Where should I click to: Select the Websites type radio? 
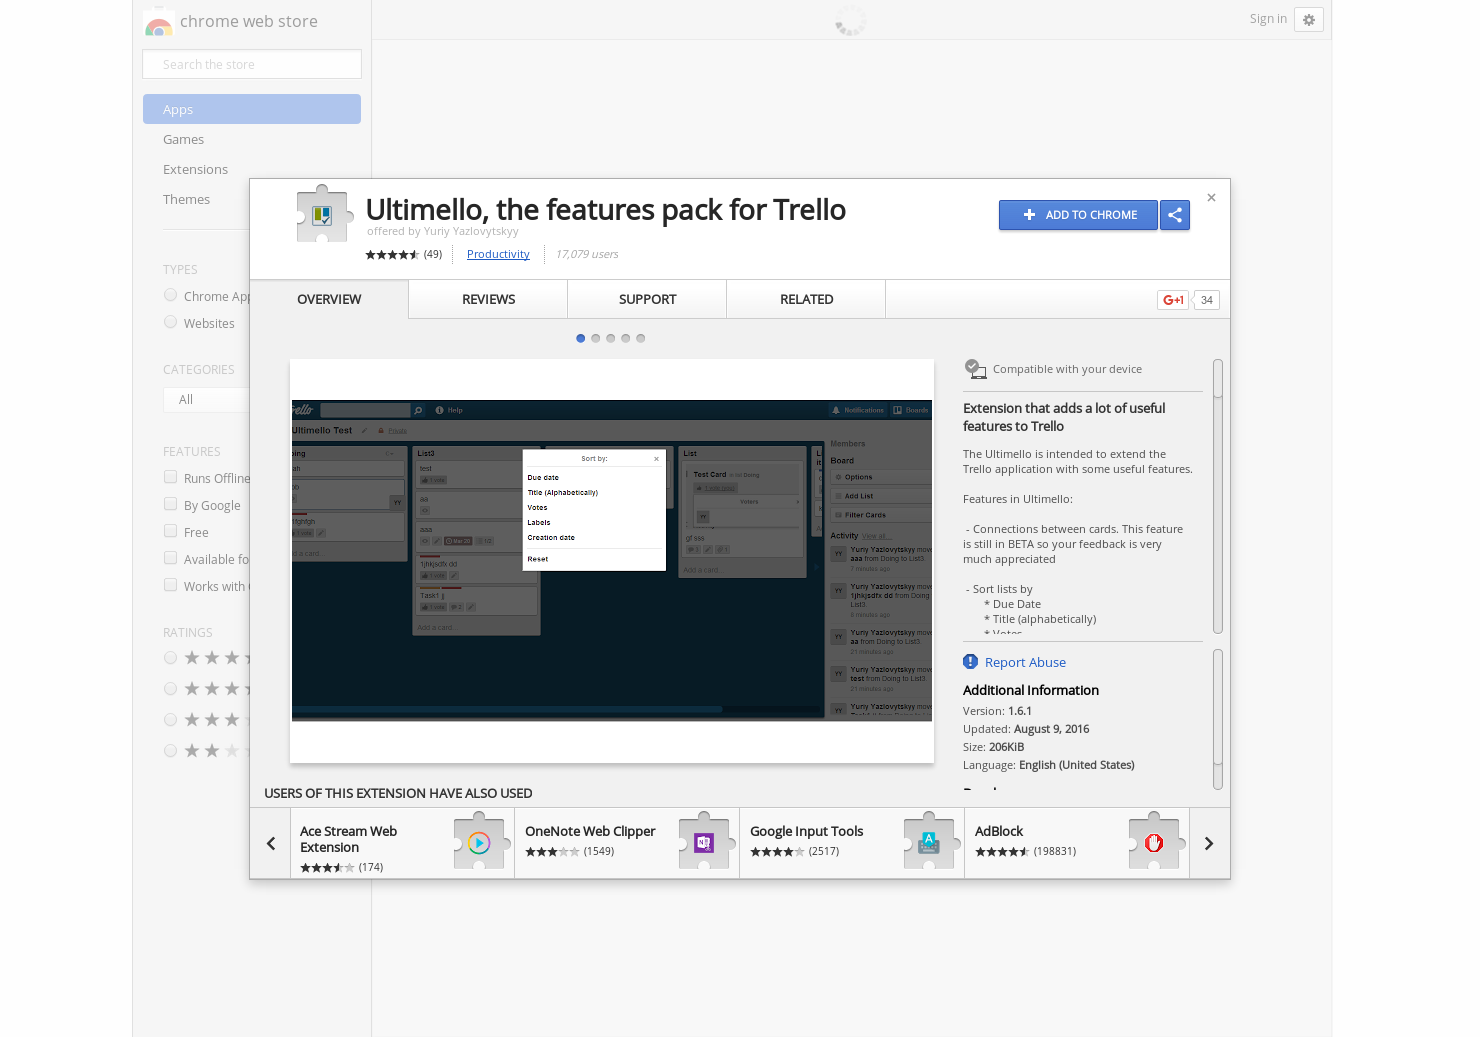[171, 322]
